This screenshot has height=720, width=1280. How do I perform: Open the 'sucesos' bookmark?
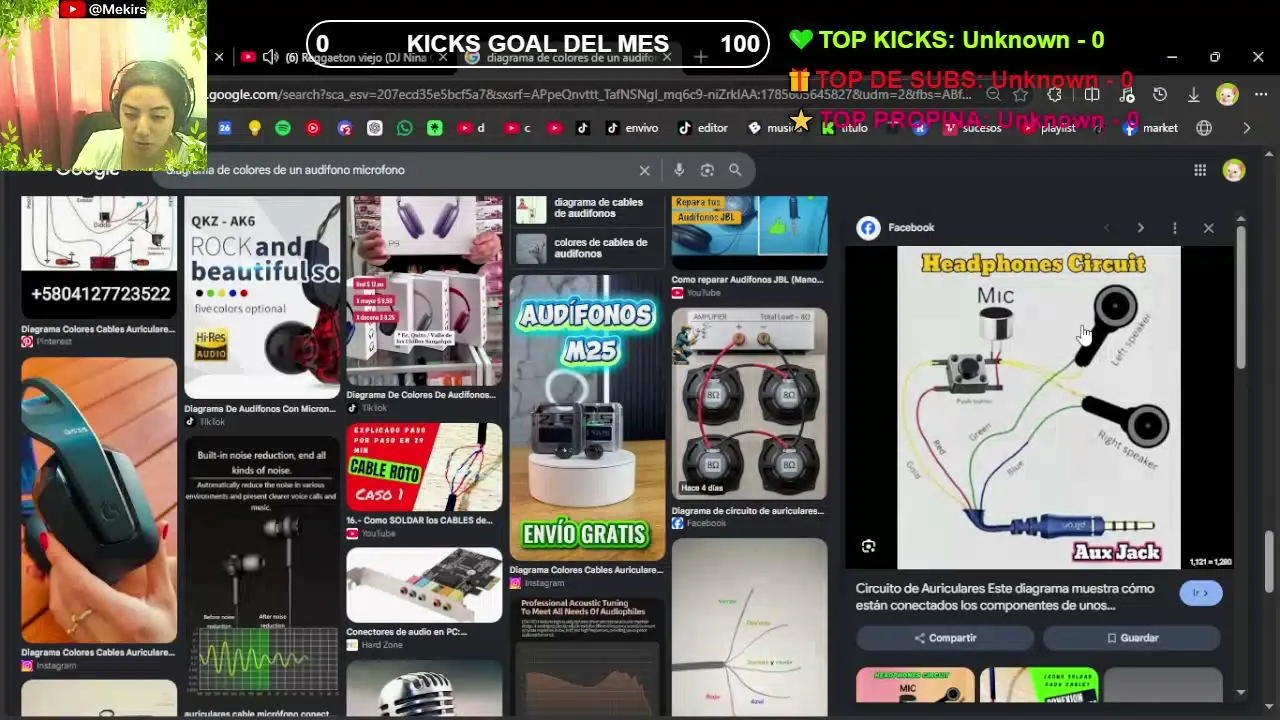click(x=973, y=128)
